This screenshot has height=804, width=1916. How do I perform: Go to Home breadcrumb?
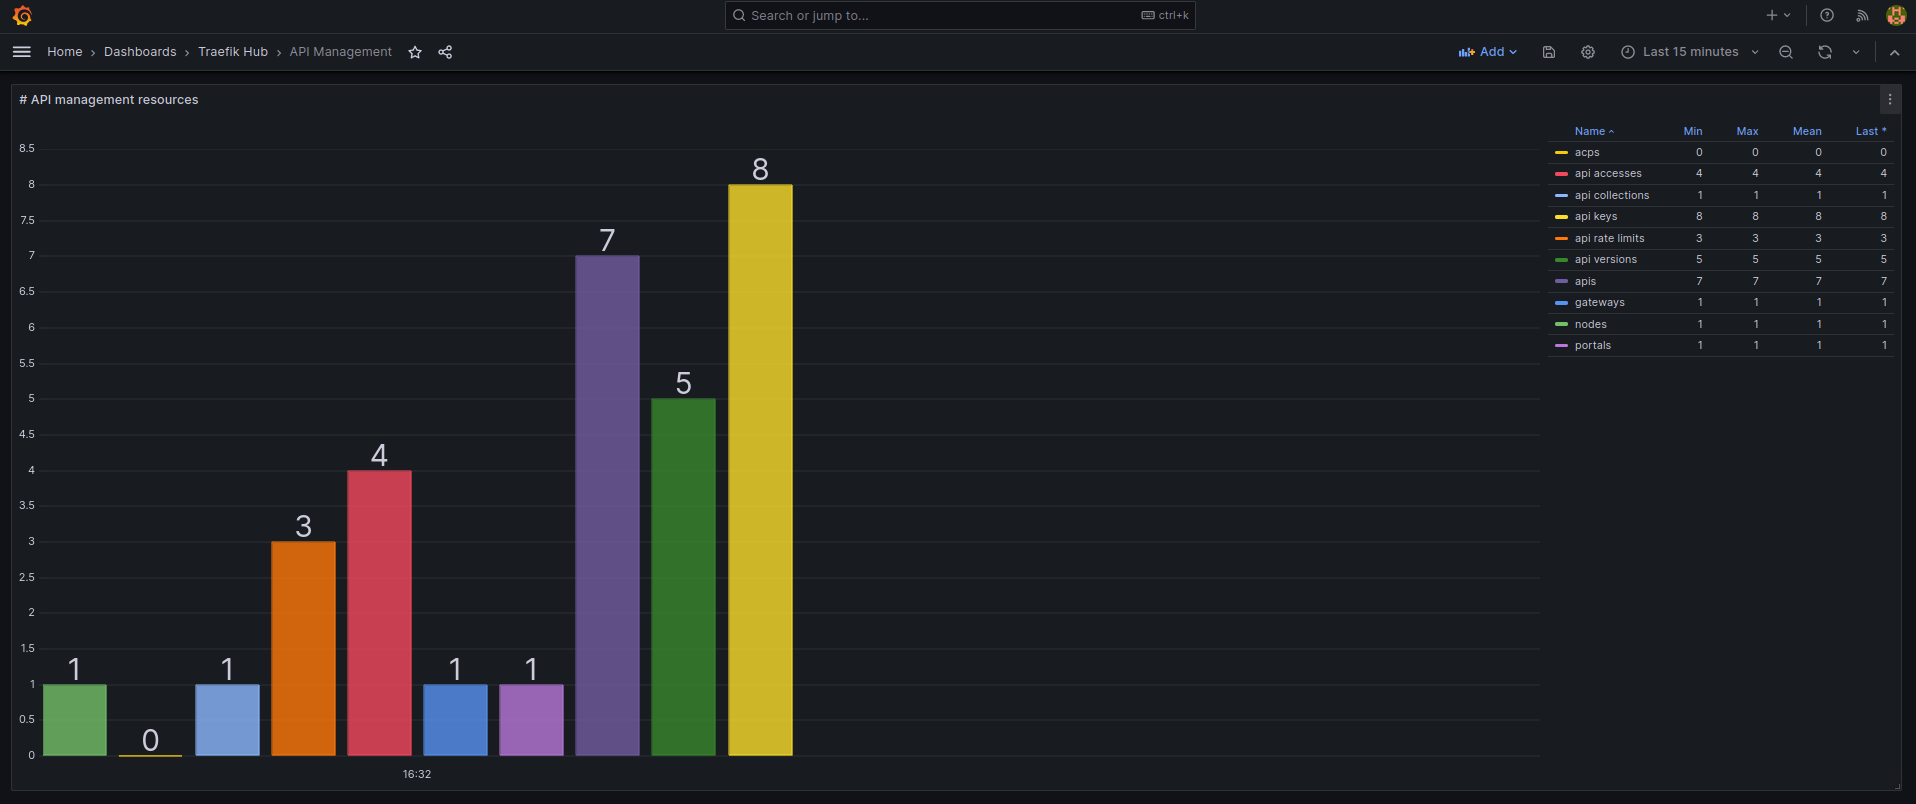tap(65, 52)
